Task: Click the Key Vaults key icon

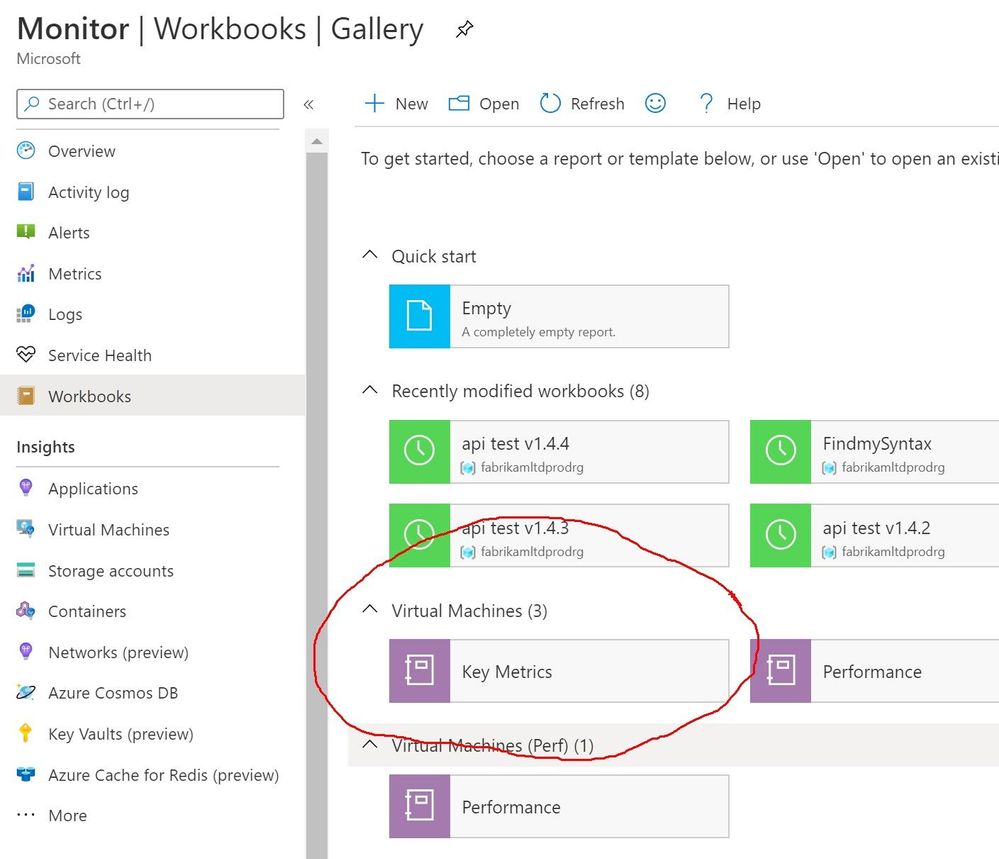Action: coord(25,733)
